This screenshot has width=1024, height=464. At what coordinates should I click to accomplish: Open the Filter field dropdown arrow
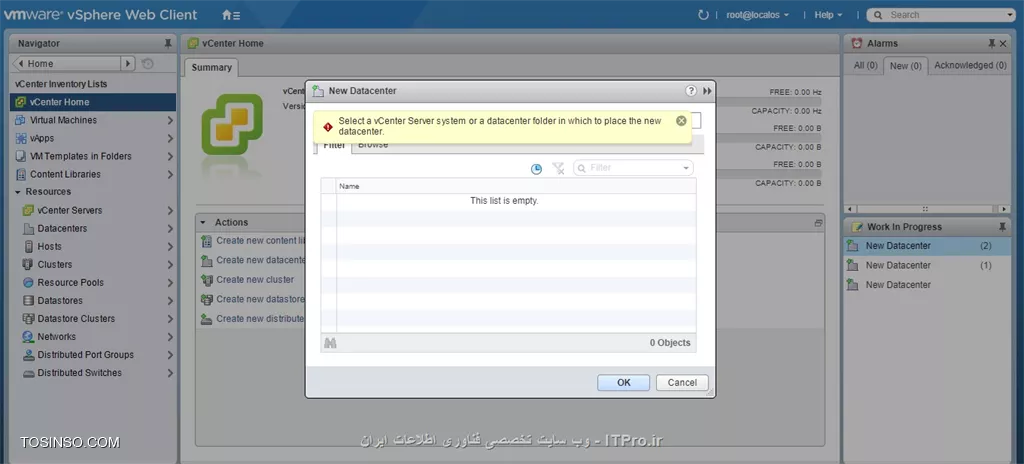click(686, 169)
